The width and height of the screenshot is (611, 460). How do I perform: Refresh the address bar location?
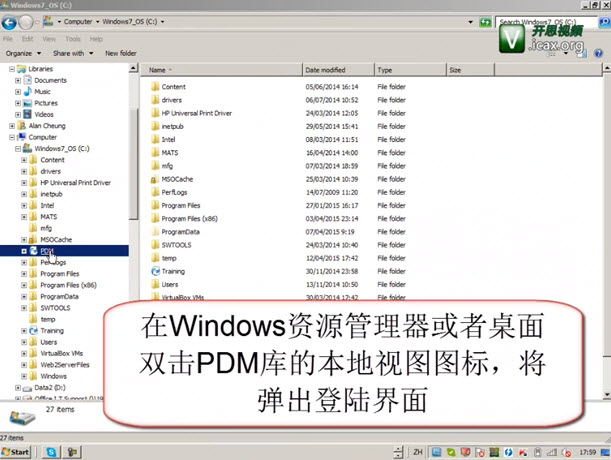(485, 22)
